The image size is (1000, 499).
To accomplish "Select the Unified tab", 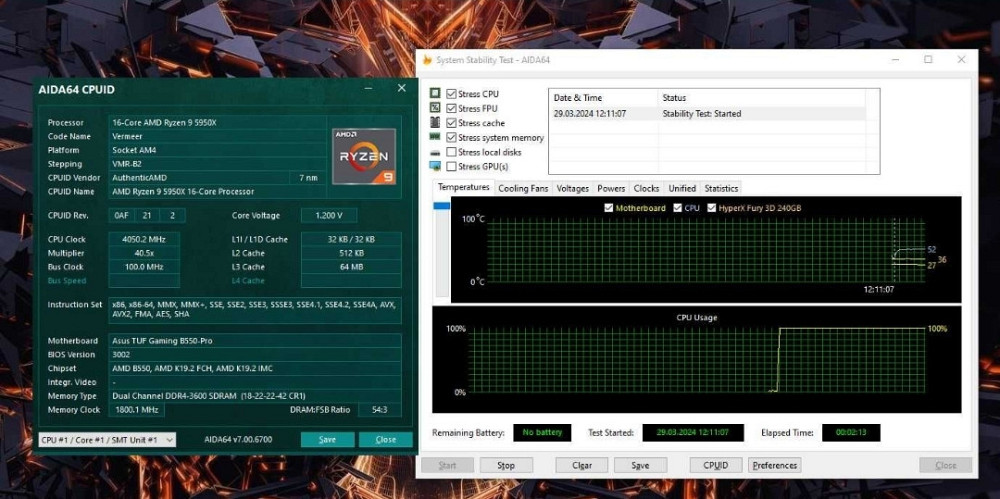I will click(x=682, y=188).
